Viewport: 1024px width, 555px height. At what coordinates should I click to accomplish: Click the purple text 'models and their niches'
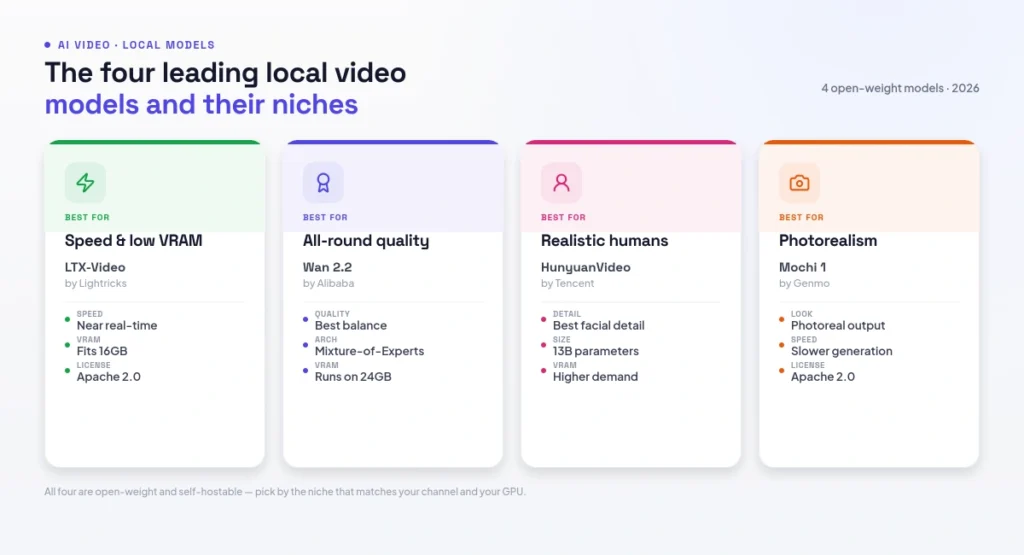click(x=201, y=104)
